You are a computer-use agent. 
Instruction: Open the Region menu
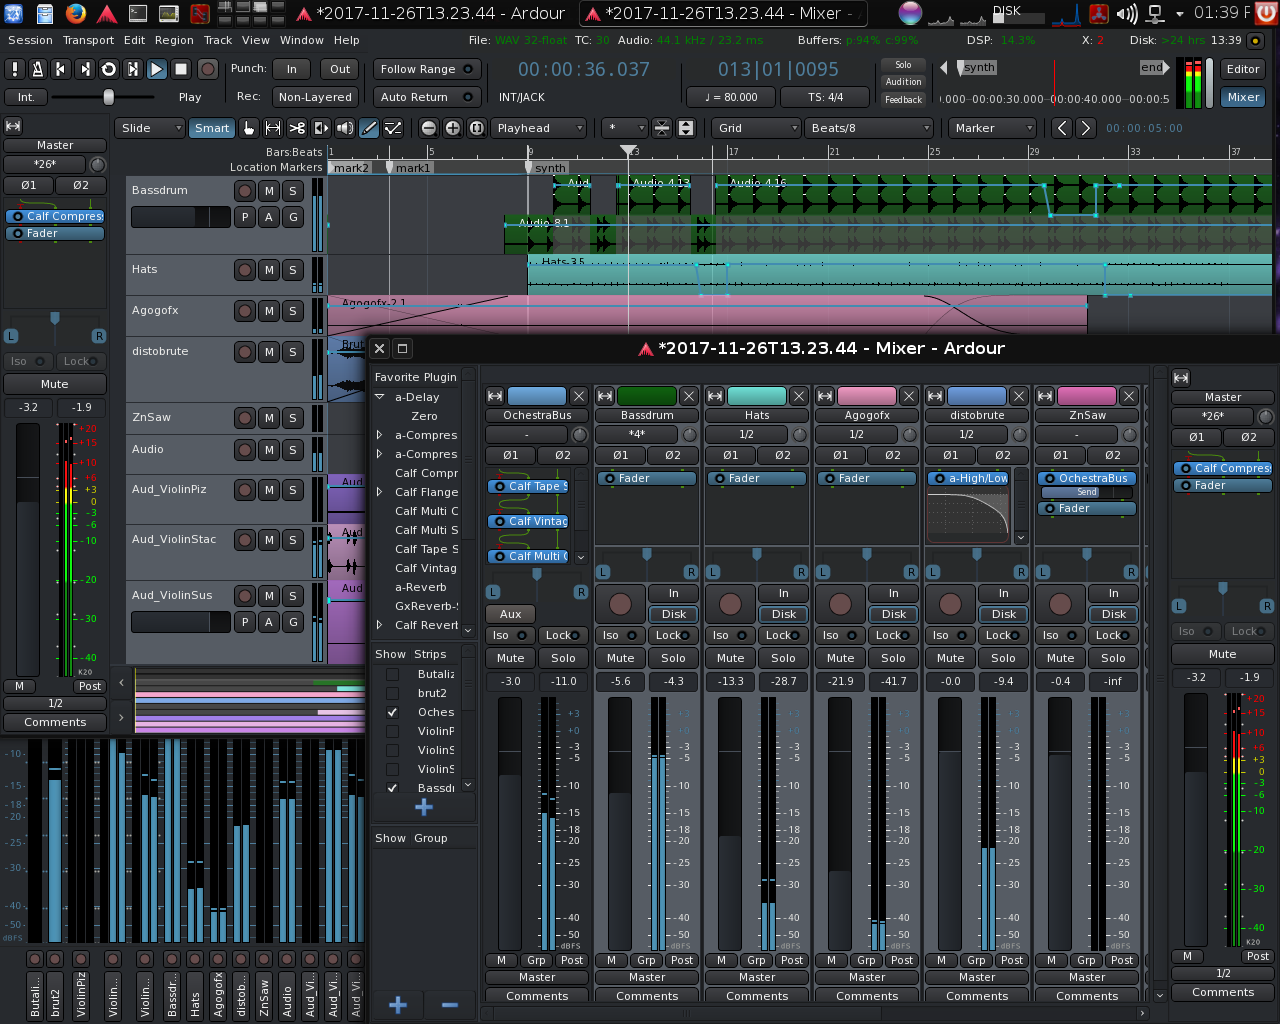(x=174, y=40)
